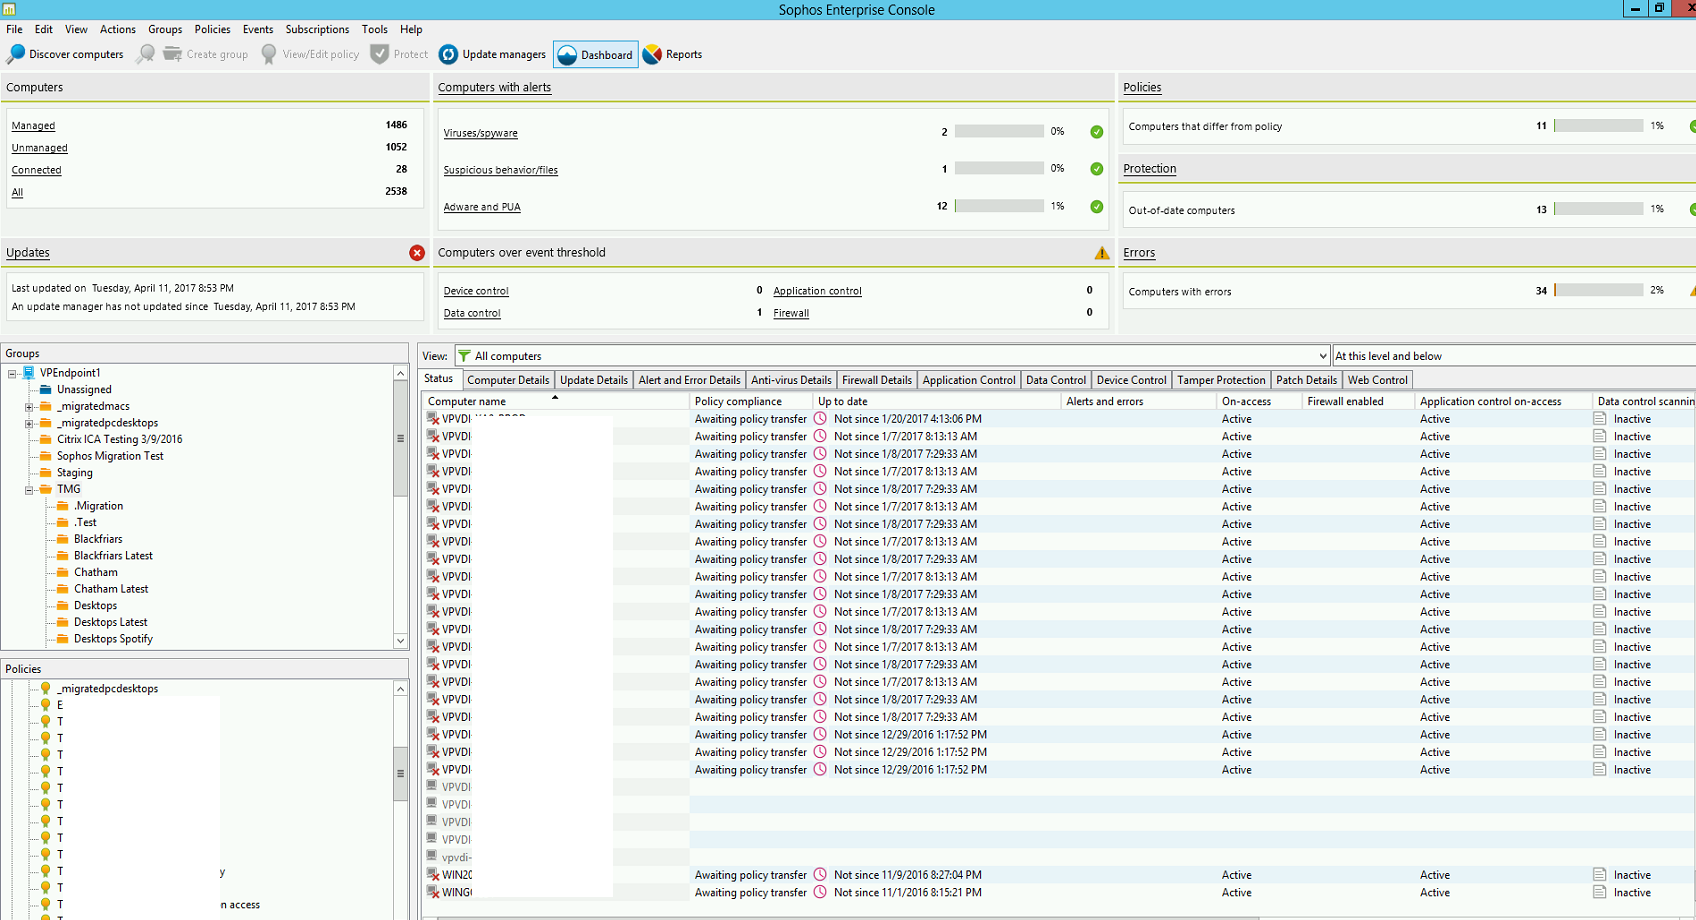Click the View/Edit policy toolbar icon
Screen dimensions: 1696x920
point(269,54)
